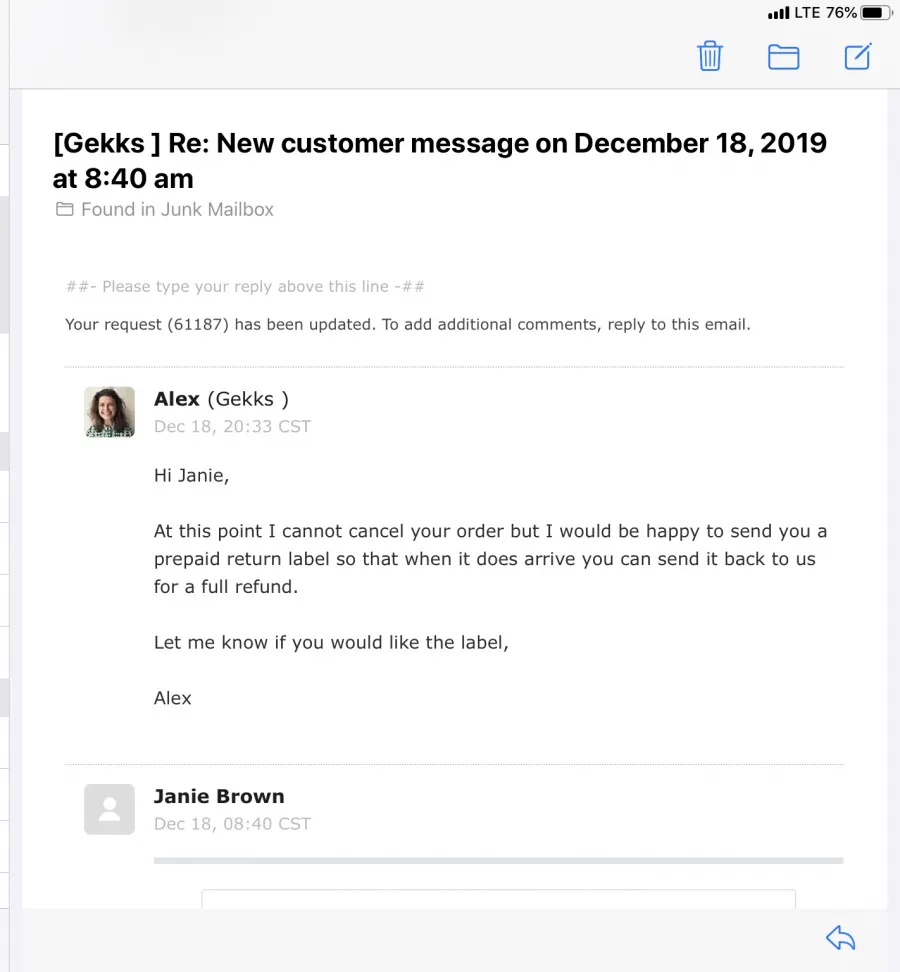Open the move-to-folder icon
The width and height of the screenshot is (900, 972).
click(783, 57)
